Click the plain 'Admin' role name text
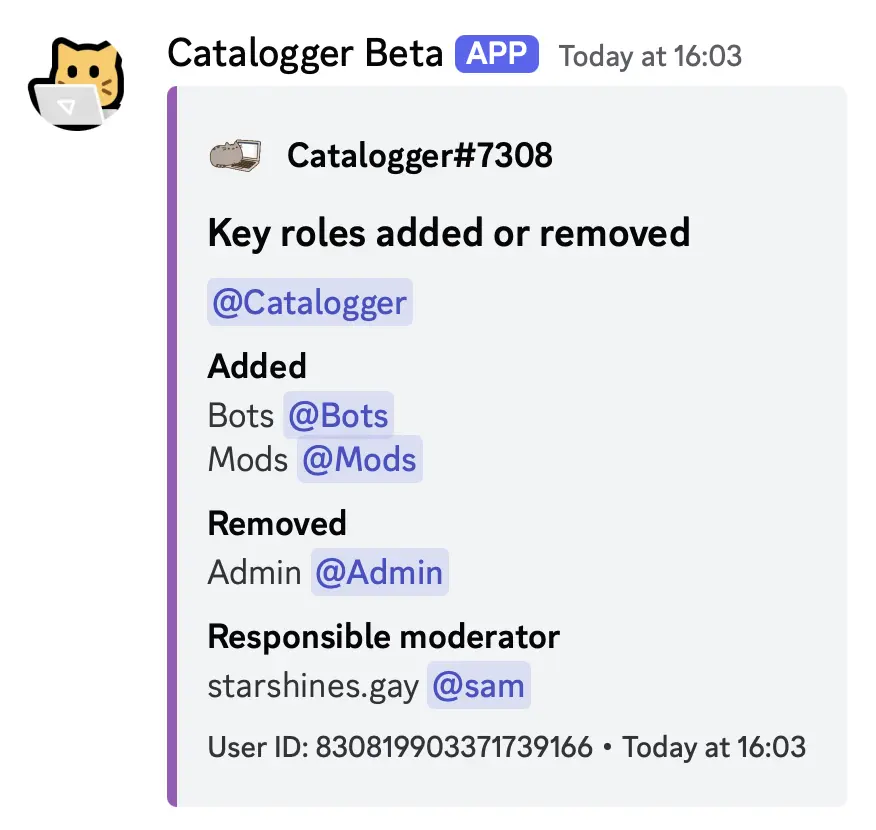This screenshot has width=876, height=830. pos(254,573)
